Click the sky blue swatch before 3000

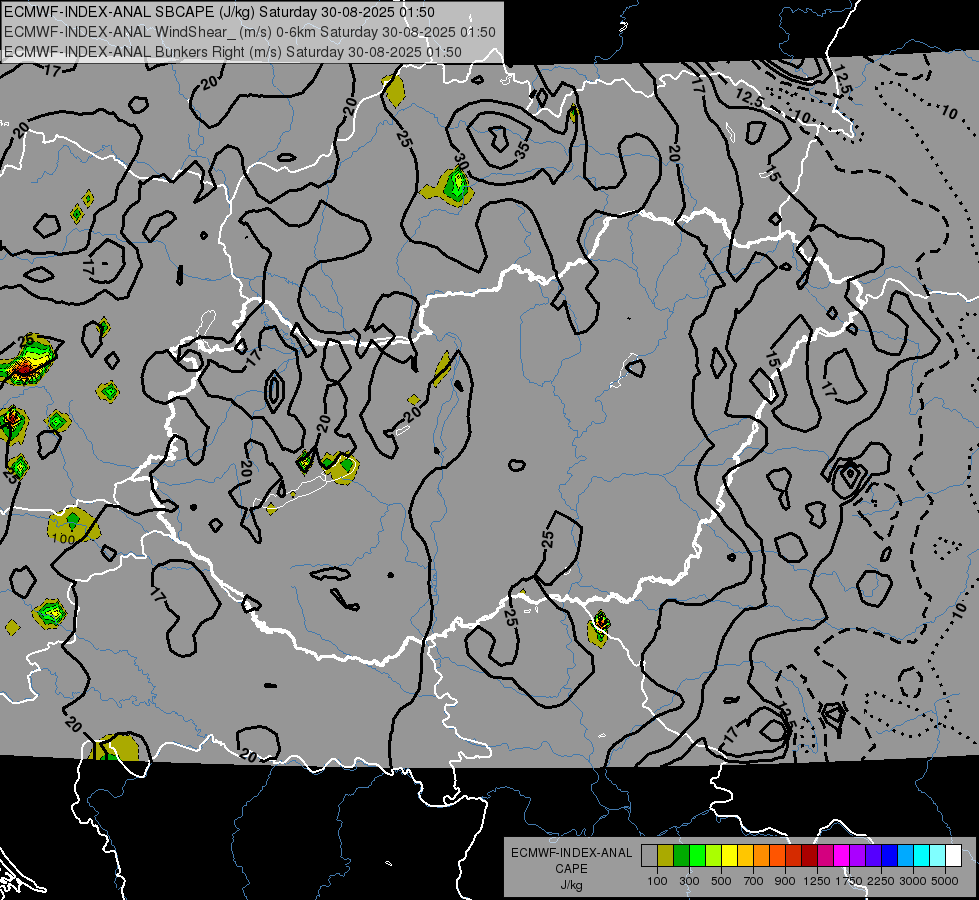[905, 856]
